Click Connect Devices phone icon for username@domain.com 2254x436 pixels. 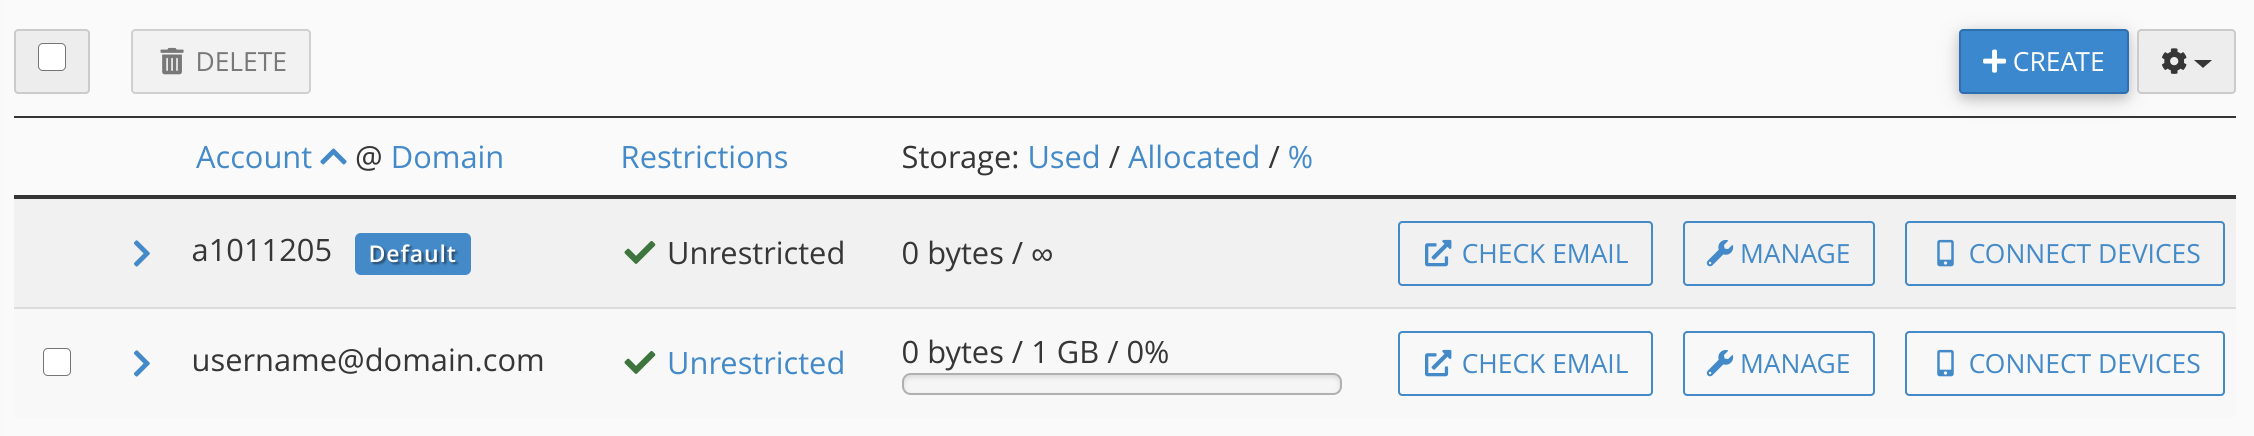point(1945,364)
